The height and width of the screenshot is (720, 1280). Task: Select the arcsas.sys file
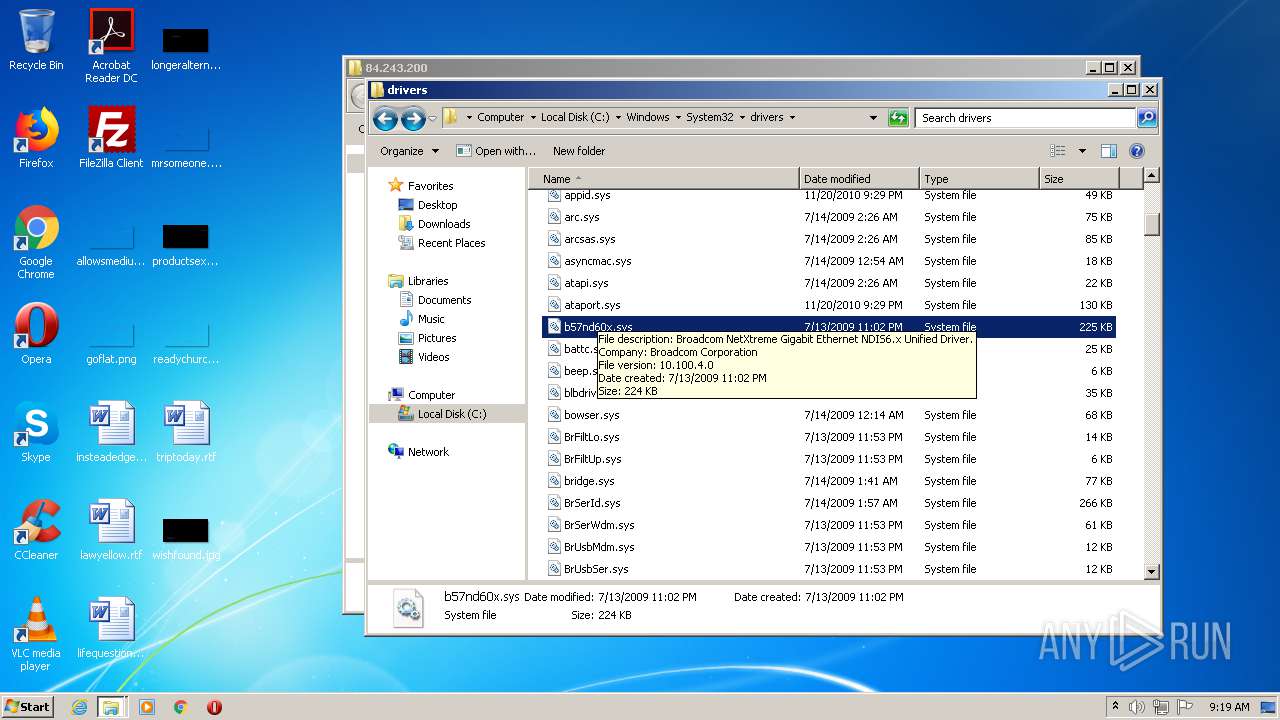point(589,239)
